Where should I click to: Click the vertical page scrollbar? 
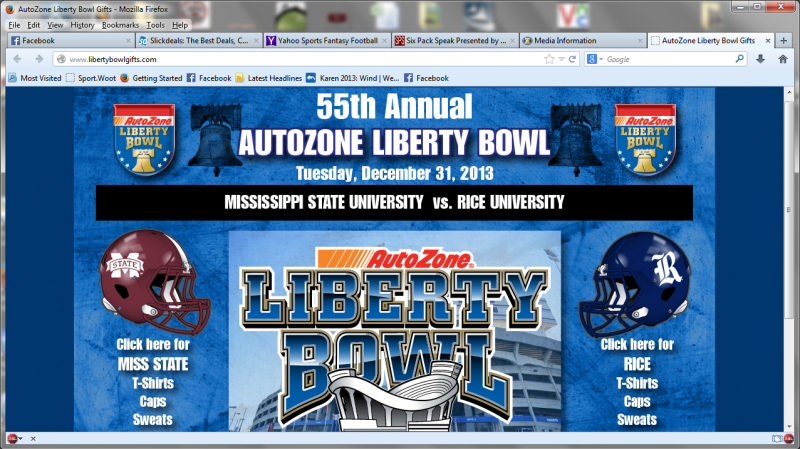[789, 259]
